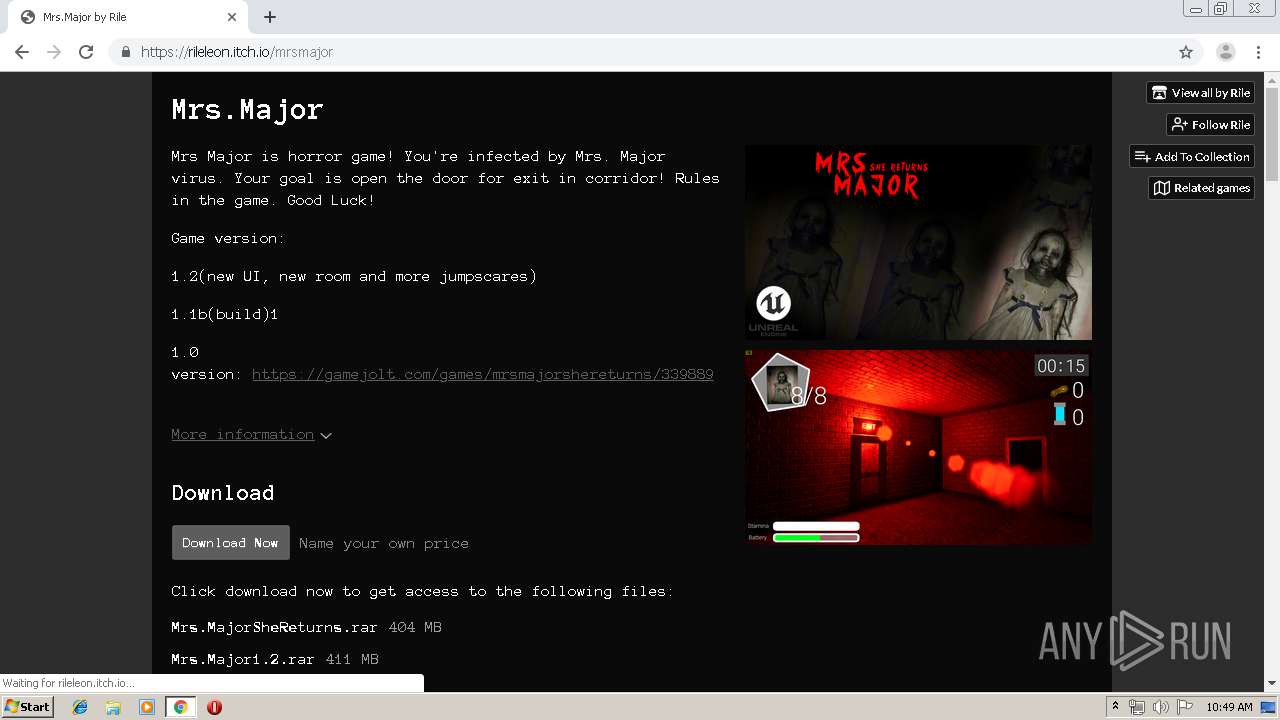The width and height of the screenshot is (1280, 720).
Task: Click the page vertical scrollbar thumb
Action: pyautogui.click(x=1272, y=134)
